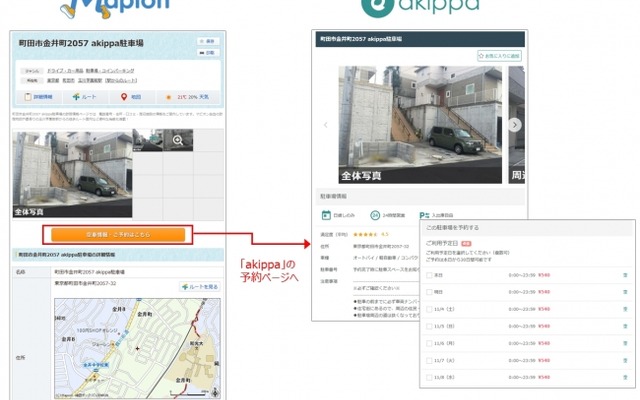This screenshot has width=640, height=400.
Task: Click the ¥540 price in the 本日 row
Action: click(544, 276)
